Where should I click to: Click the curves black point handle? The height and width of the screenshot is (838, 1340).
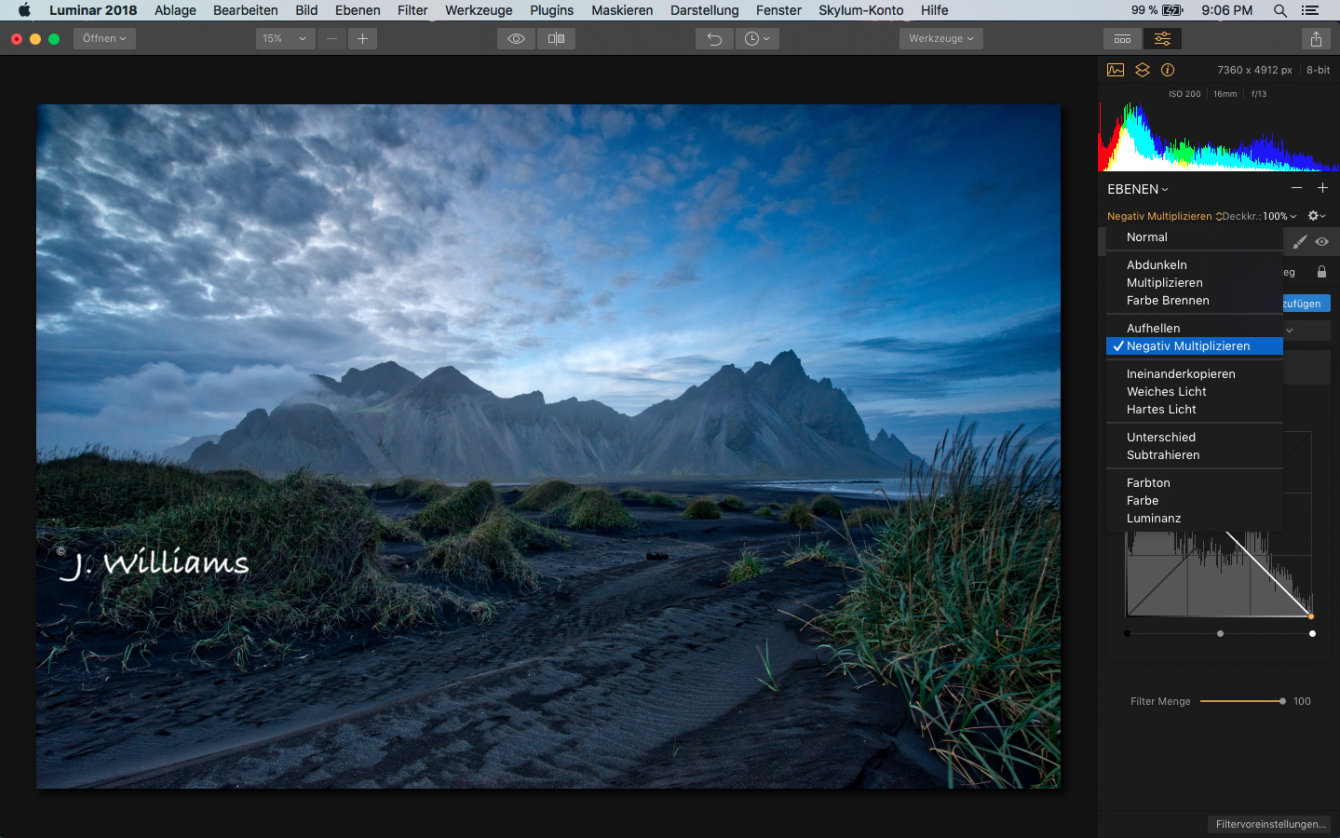[1127, 633]
